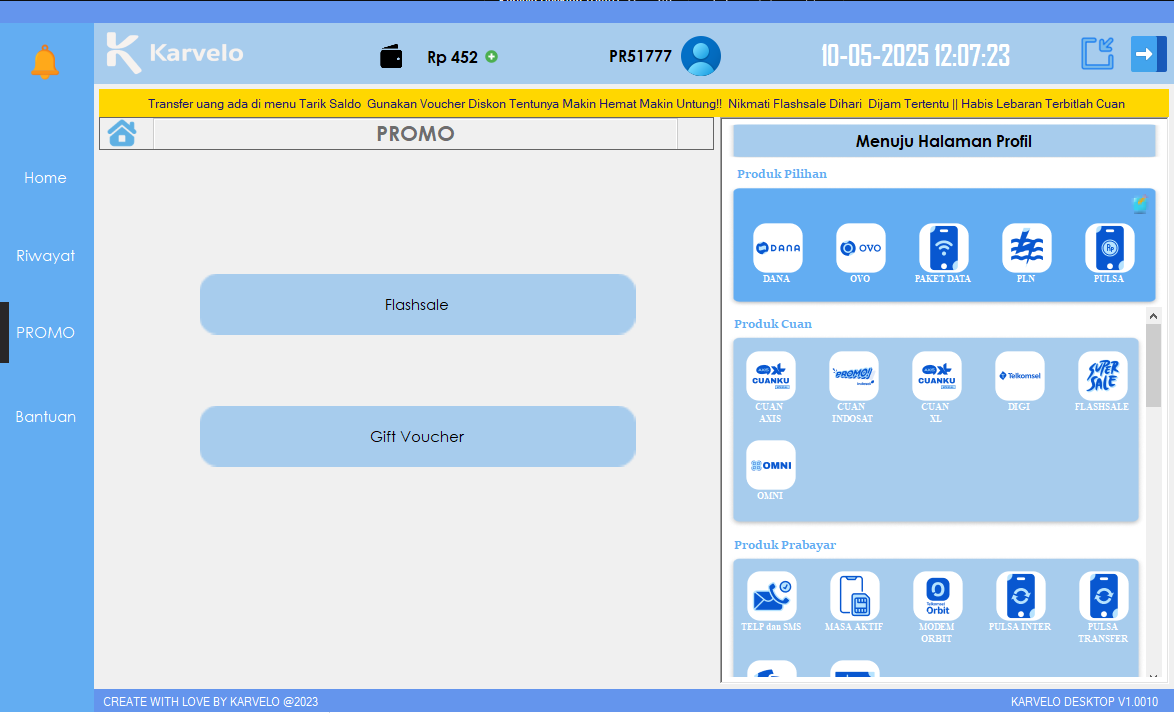The image size is (1176, 714).
Task: Select PROMO in the sidebar
Action: [45, 332]
